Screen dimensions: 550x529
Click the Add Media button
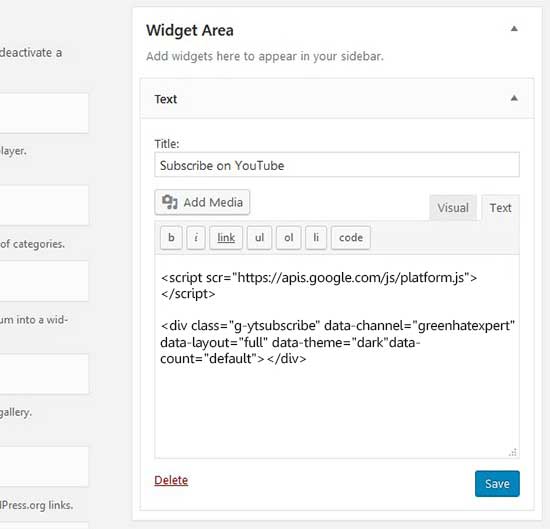click(202, 202)
